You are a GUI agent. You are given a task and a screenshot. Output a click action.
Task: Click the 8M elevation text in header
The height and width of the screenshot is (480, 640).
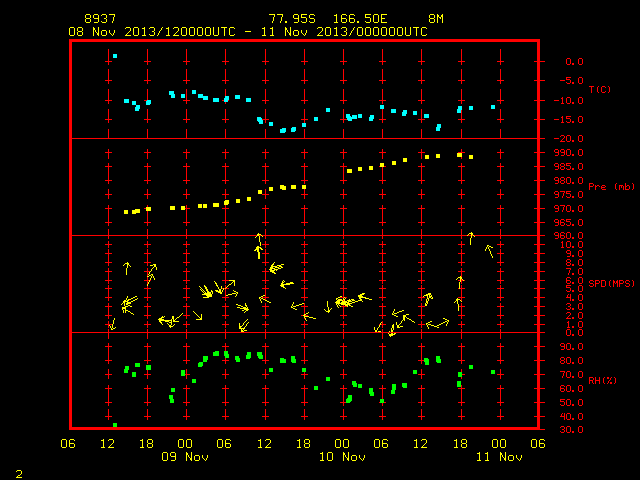pyautogui.click(x=436, y=19)
